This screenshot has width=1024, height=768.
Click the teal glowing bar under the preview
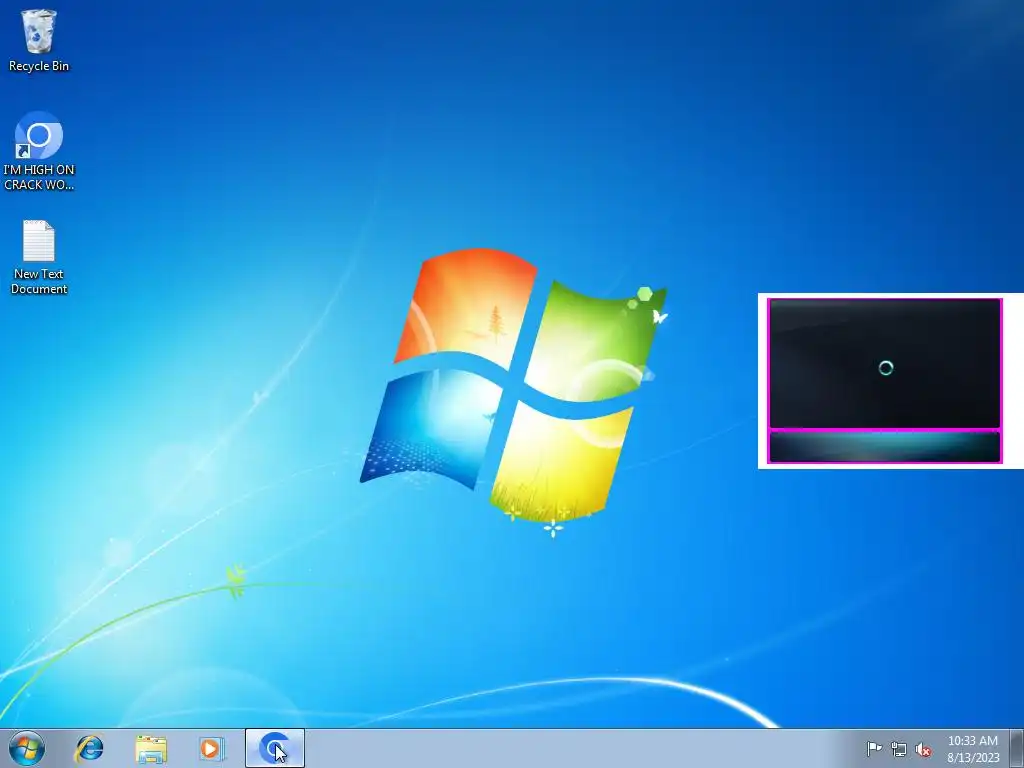pyautogui.click(x=885, y=447)
